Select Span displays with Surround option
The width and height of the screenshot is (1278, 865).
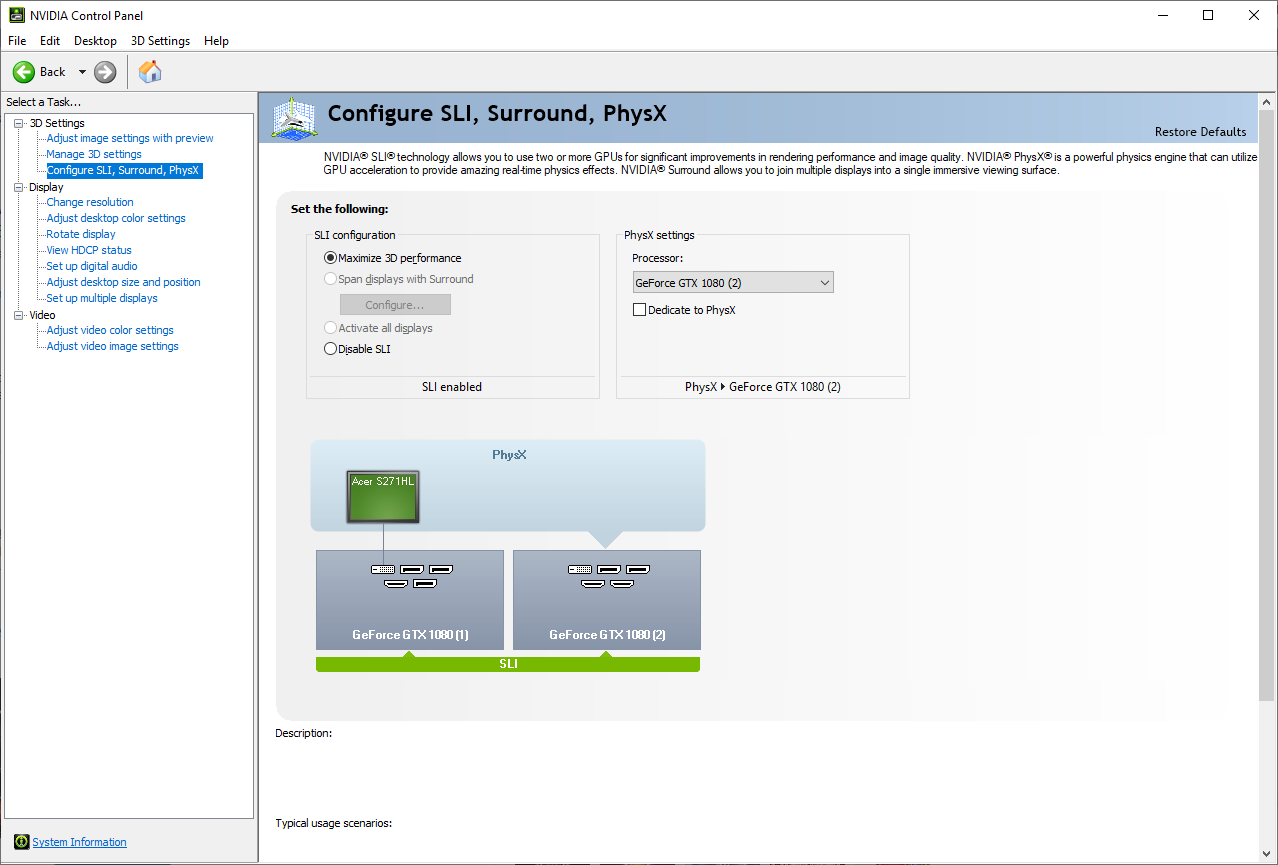[331, 279]
